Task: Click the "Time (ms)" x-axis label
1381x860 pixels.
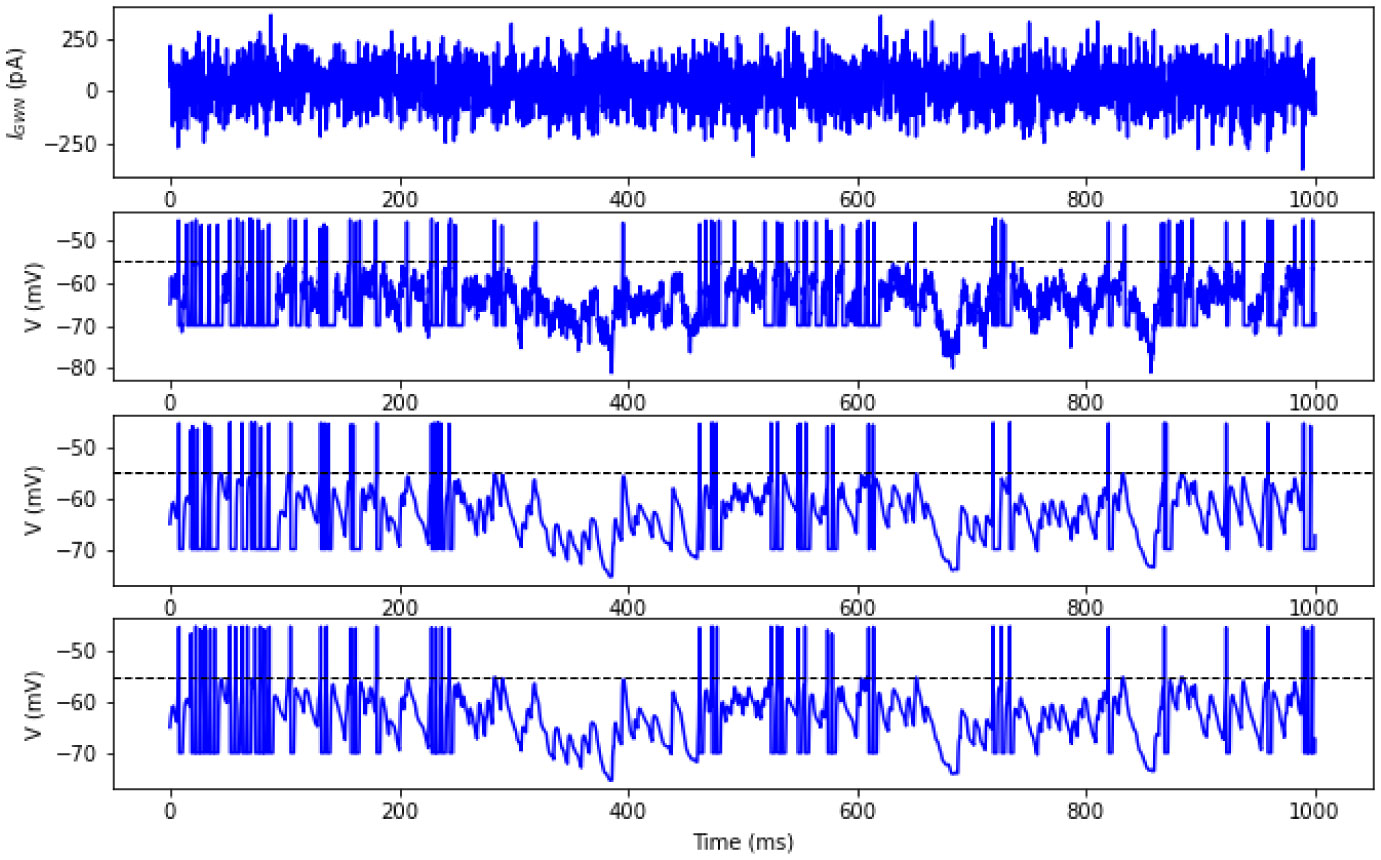Action: point(743,841)
